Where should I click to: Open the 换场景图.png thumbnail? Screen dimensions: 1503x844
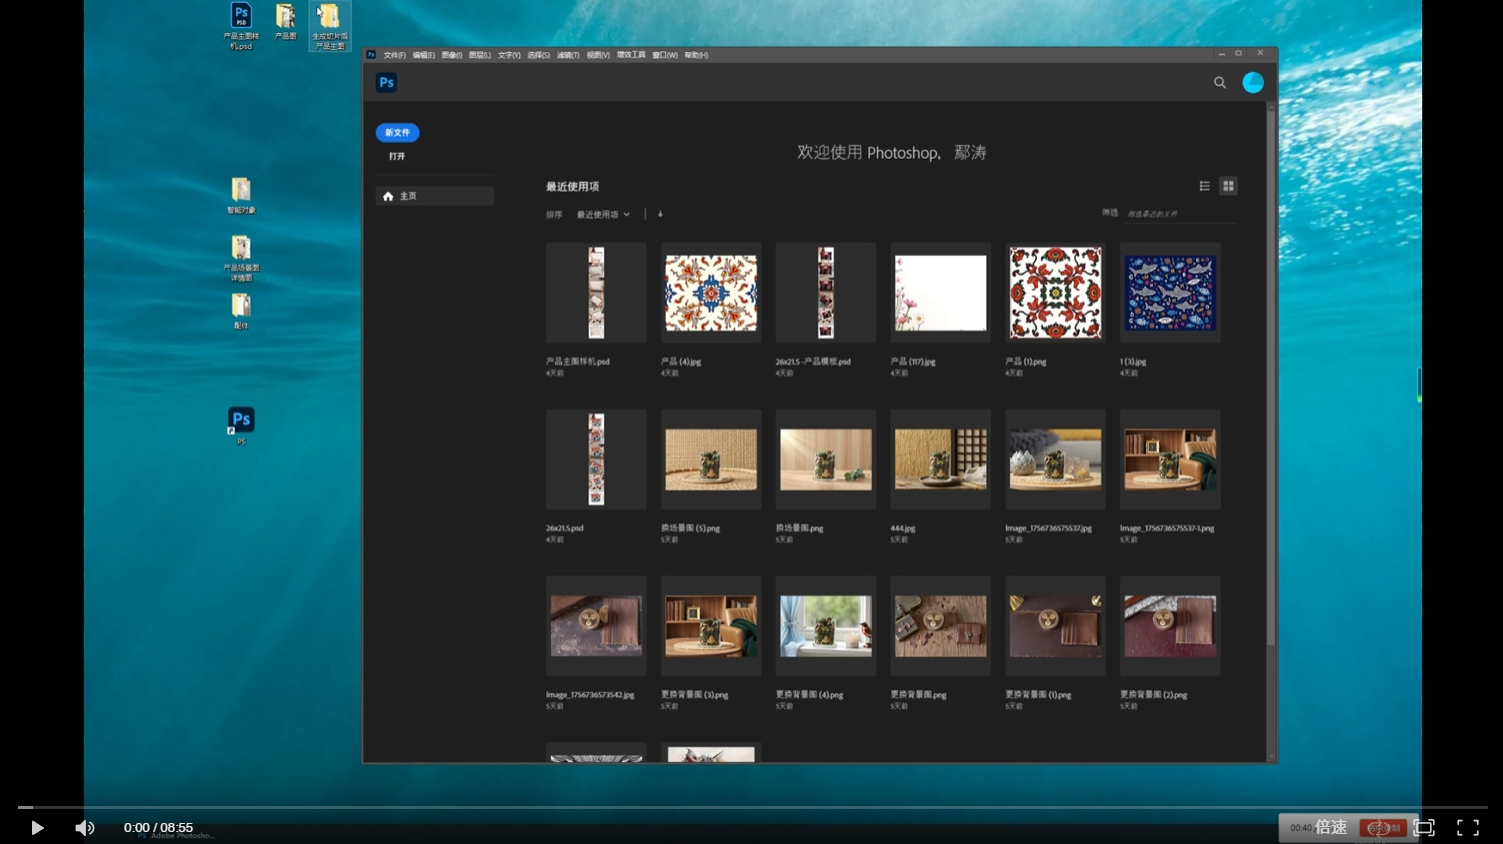coord(826,459)
